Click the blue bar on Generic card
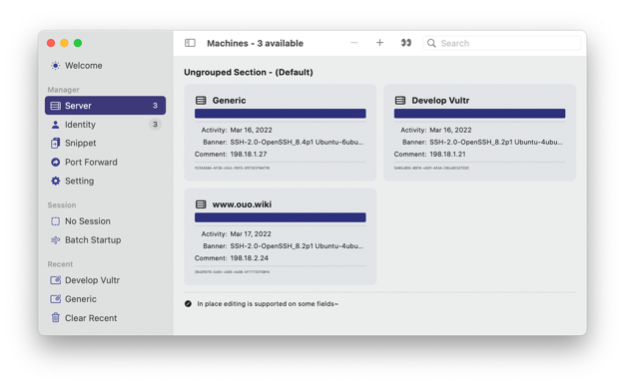 tap(280, 114)
